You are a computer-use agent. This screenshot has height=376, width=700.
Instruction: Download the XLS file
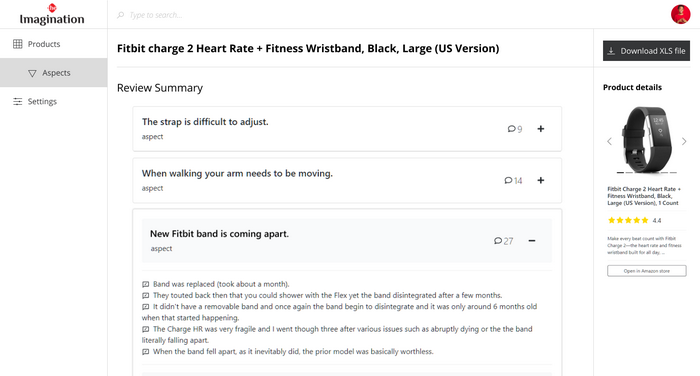646,51
